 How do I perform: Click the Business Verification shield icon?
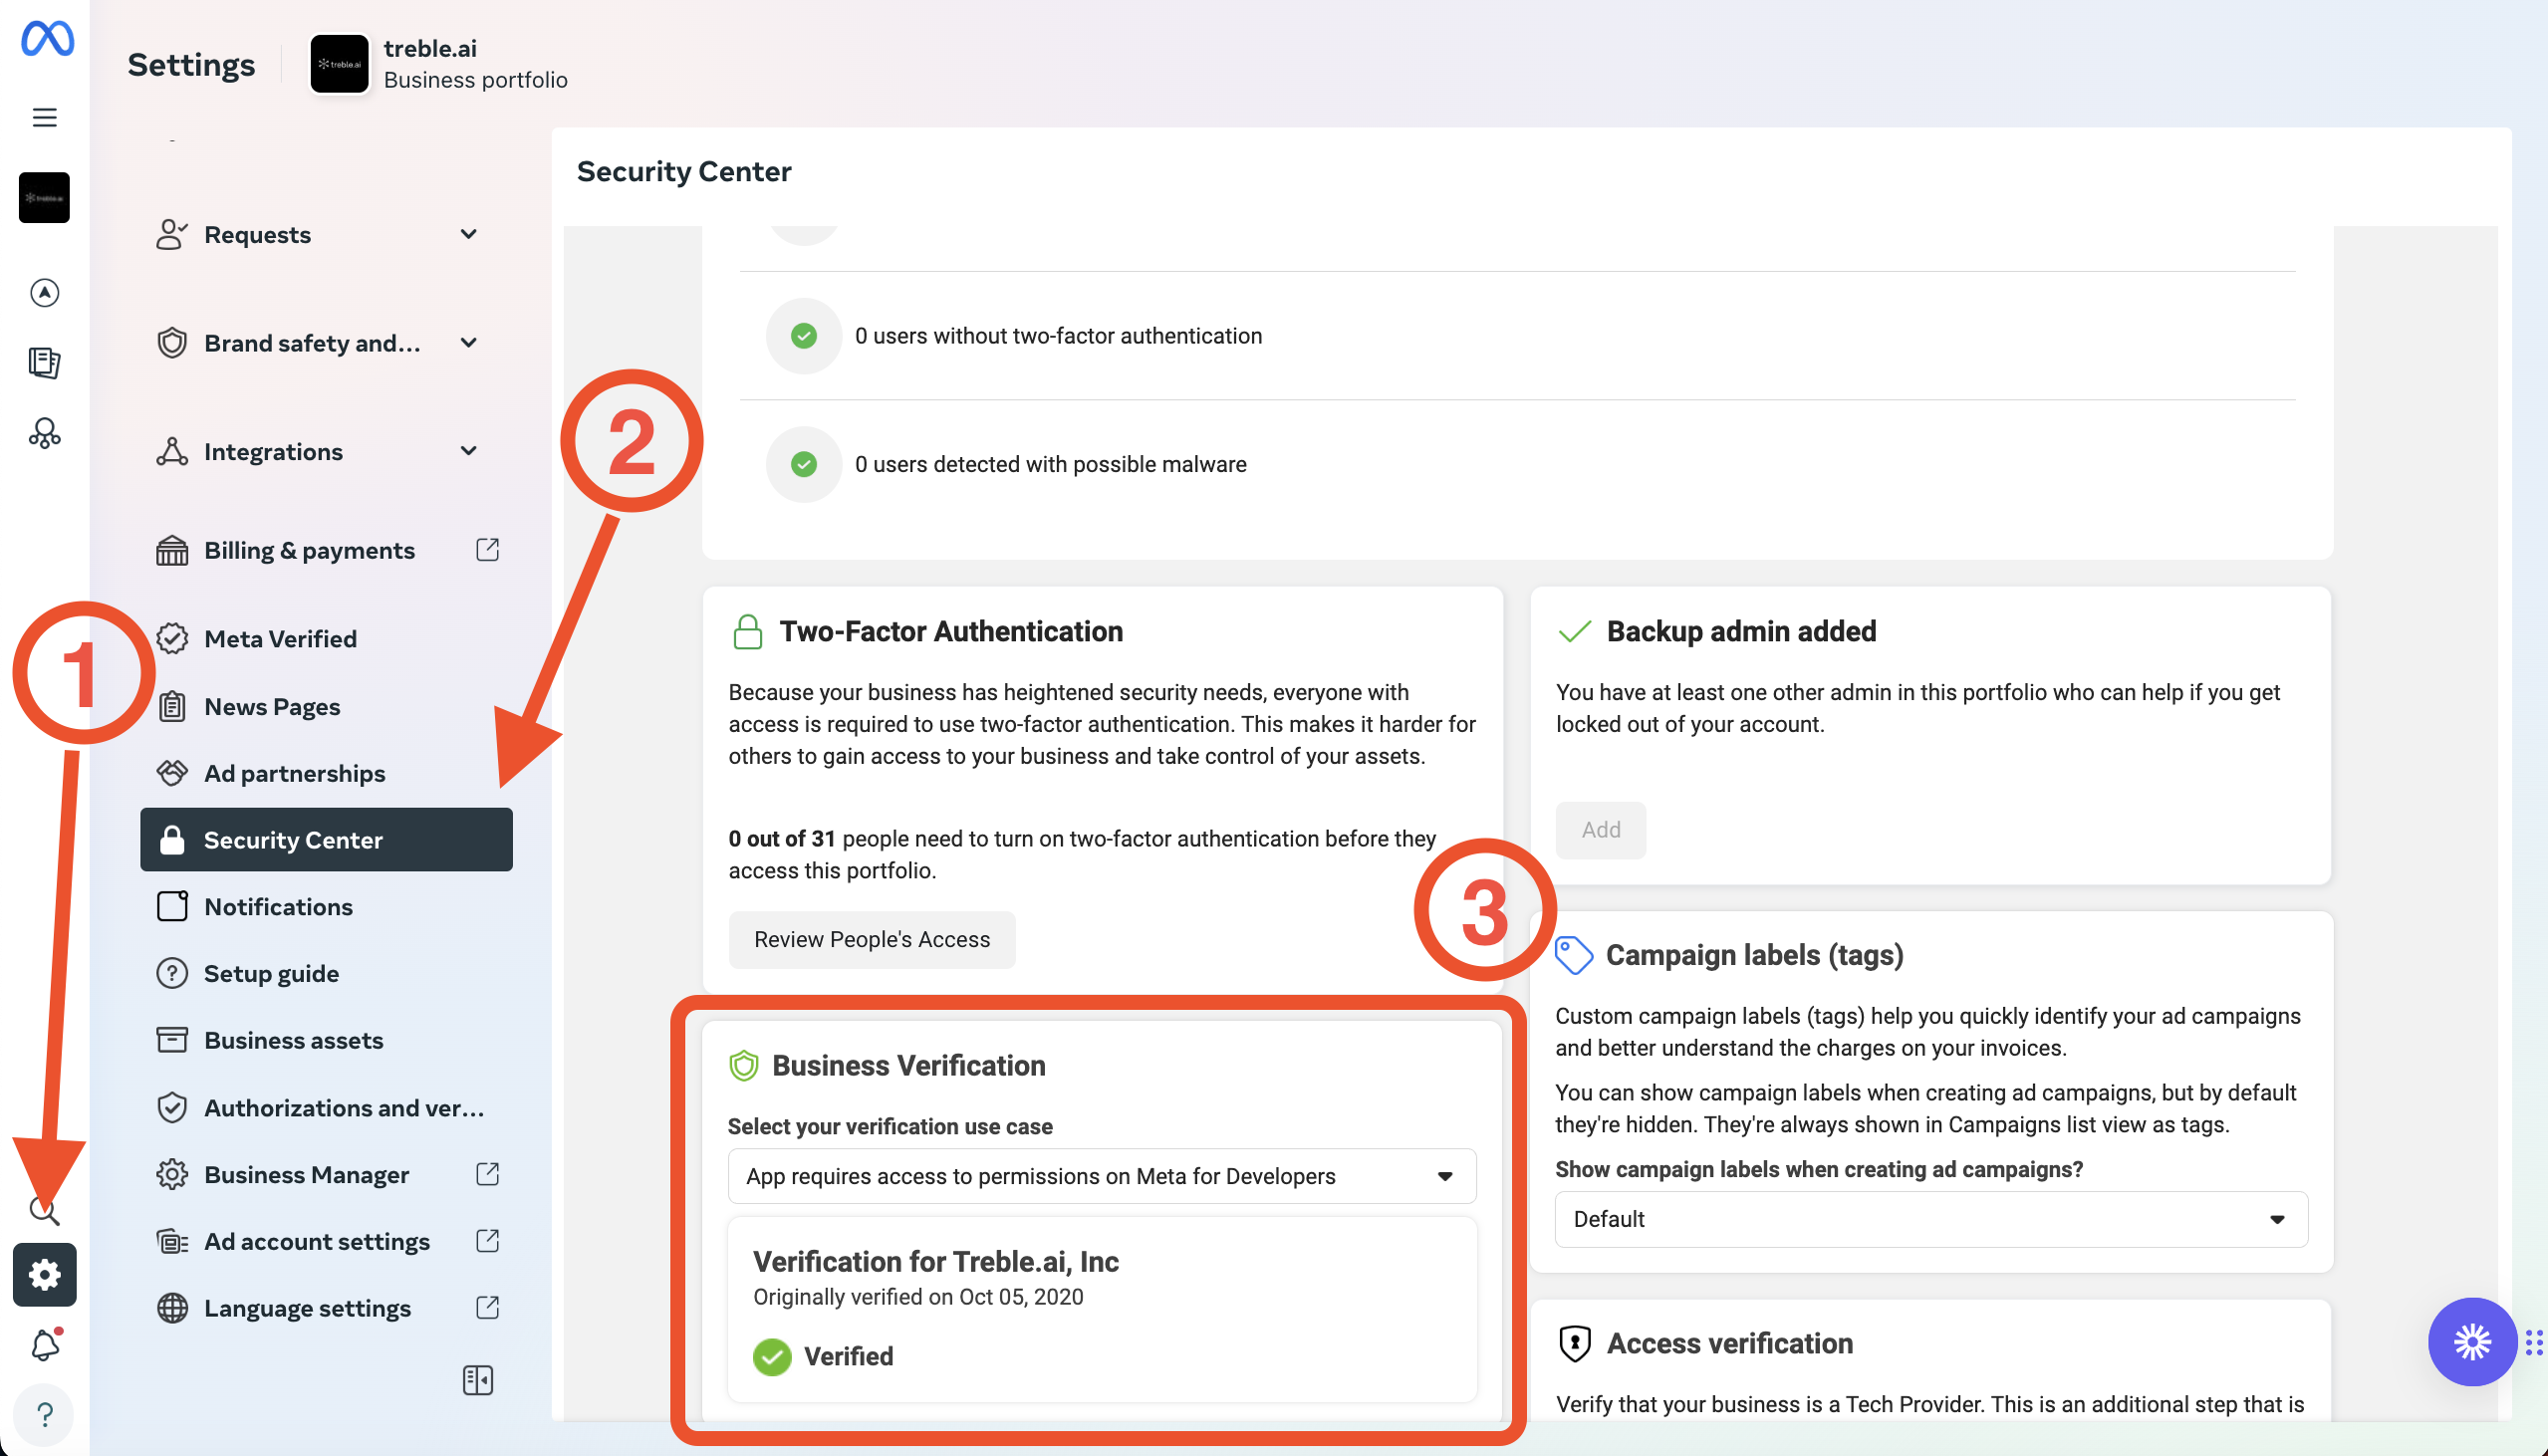pos(744,1066)
